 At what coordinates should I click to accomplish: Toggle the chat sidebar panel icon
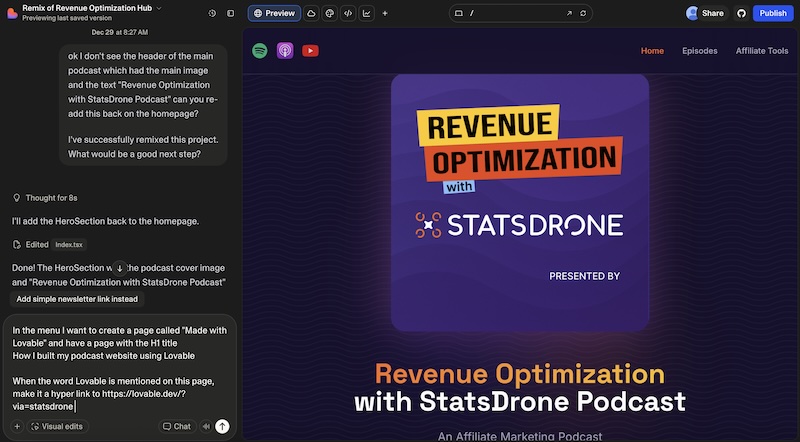[x=231, y=13]
